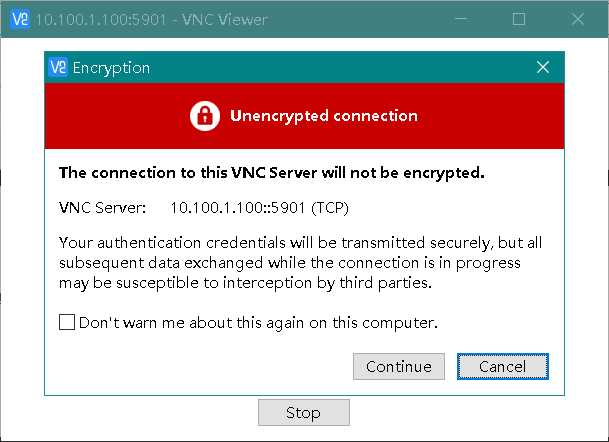Image resolution: width=609 pixels, height=442 pixels.
Task: Click the "VNC Server:" field label
Action: (103, 208)
